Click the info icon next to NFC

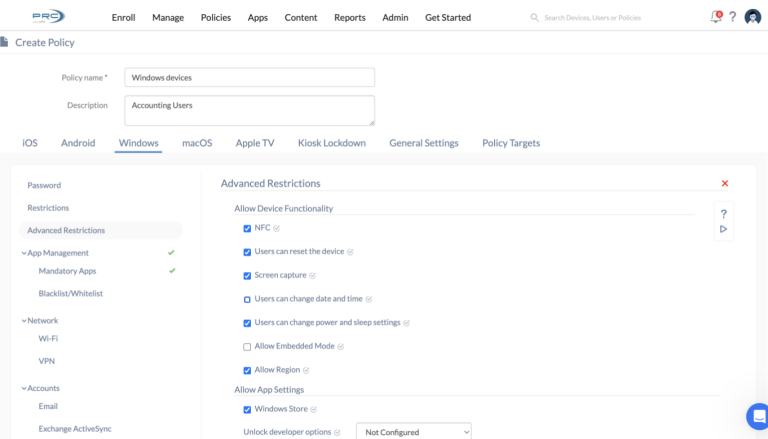276,228
